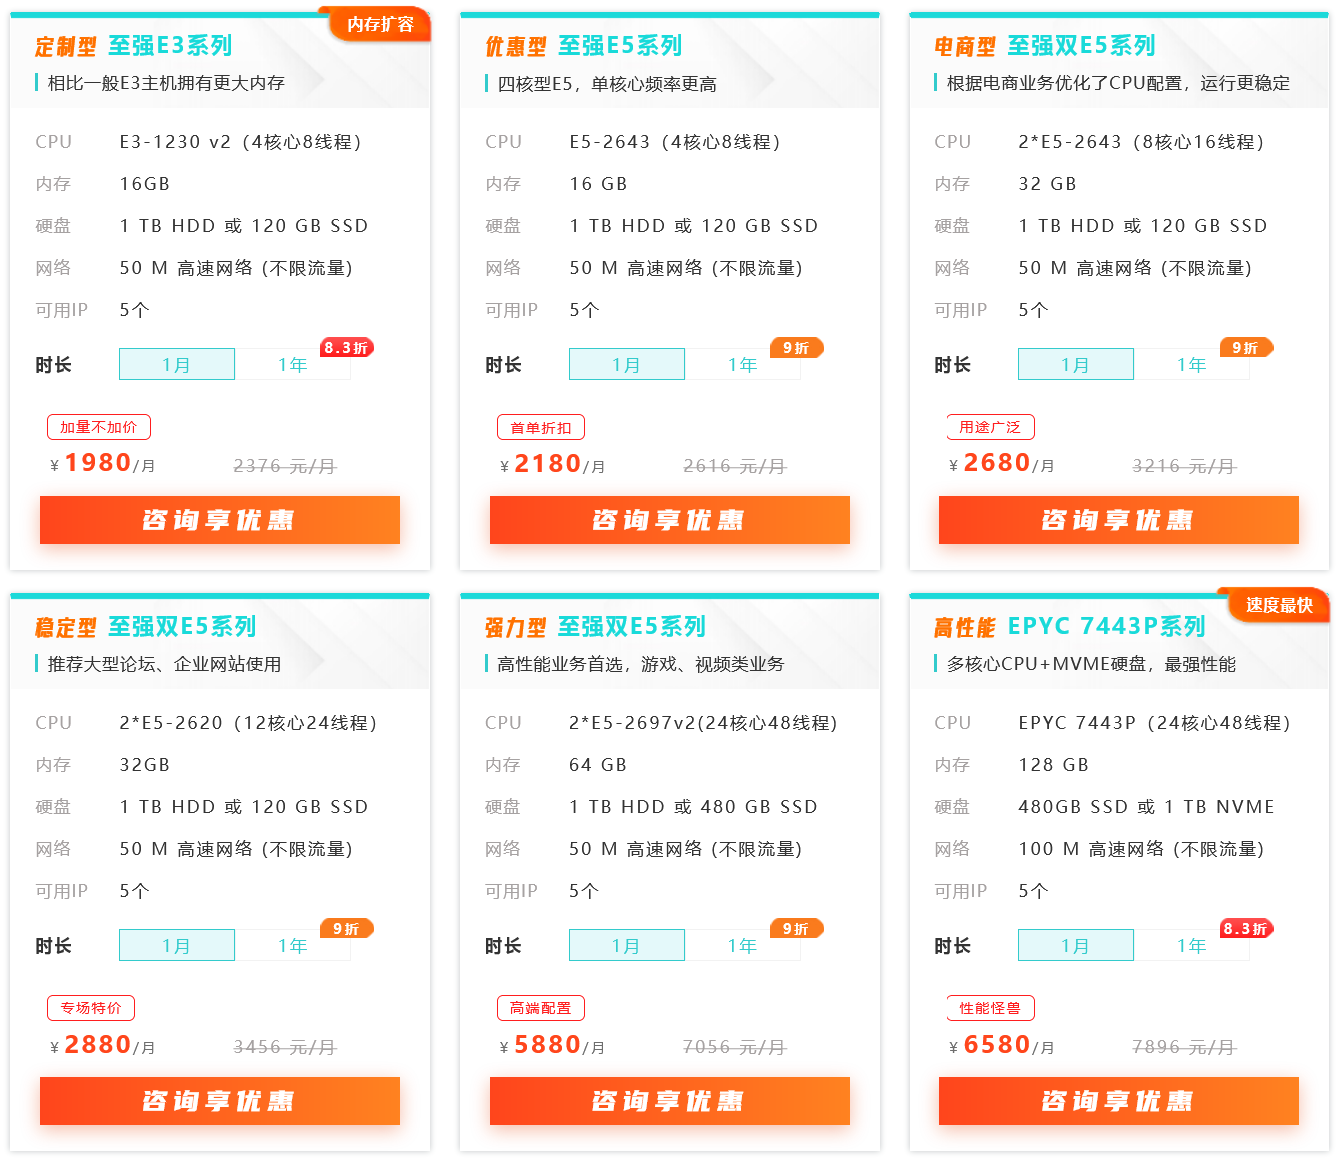Choose 1月 duration on 稳定型 至强双E5 card
The width and height of the screenshot is (1339, 1161).
coord(177,946)
